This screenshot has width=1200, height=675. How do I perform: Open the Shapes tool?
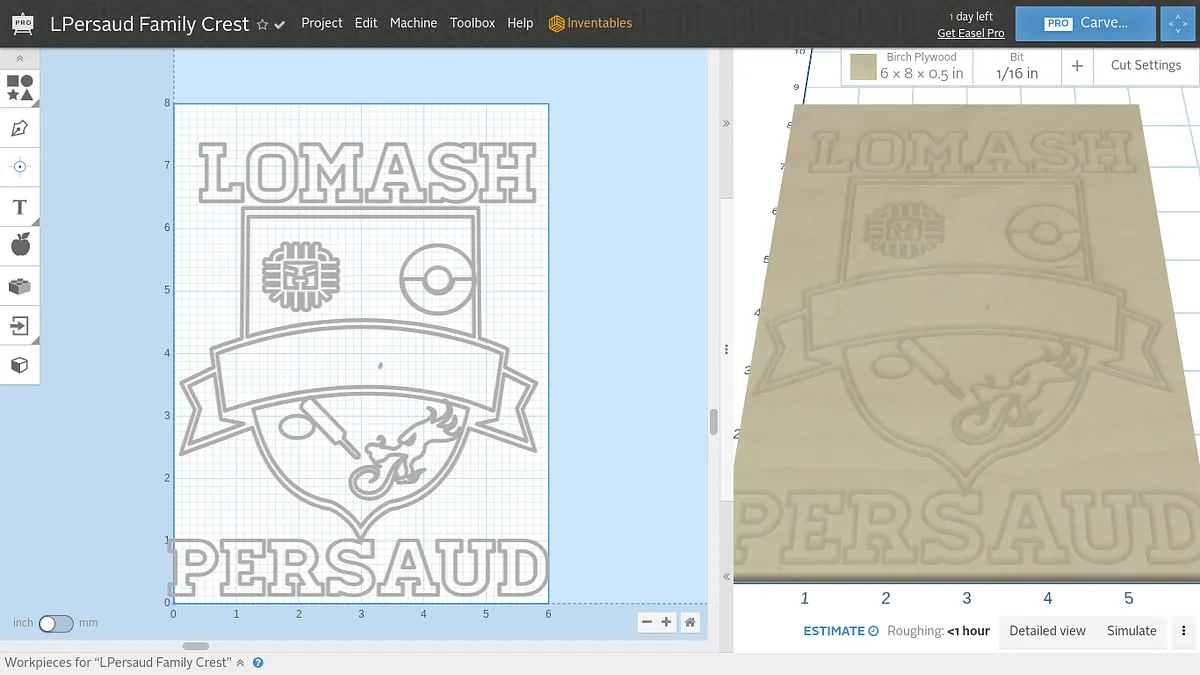[20, 87]
